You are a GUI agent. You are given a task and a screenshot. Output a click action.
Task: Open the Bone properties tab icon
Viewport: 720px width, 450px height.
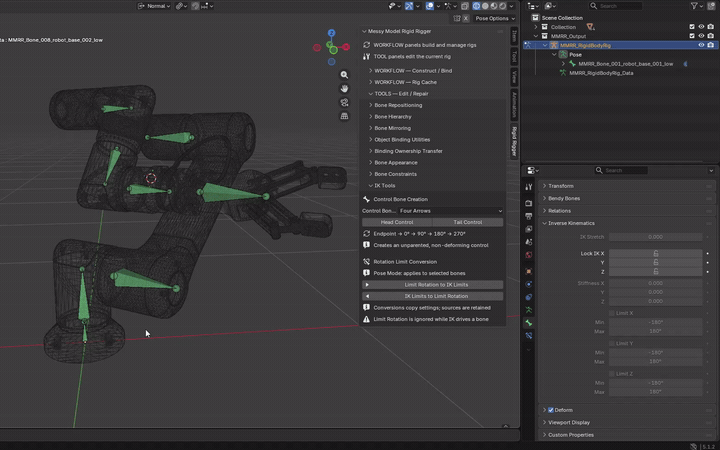click(x=529, y=323)
